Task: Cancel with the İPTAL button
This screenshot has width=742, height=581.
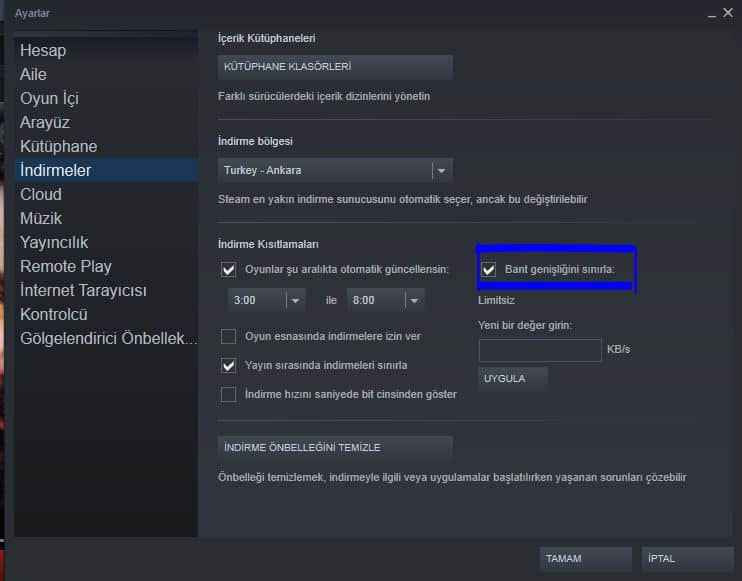Action: pos(688,559)
